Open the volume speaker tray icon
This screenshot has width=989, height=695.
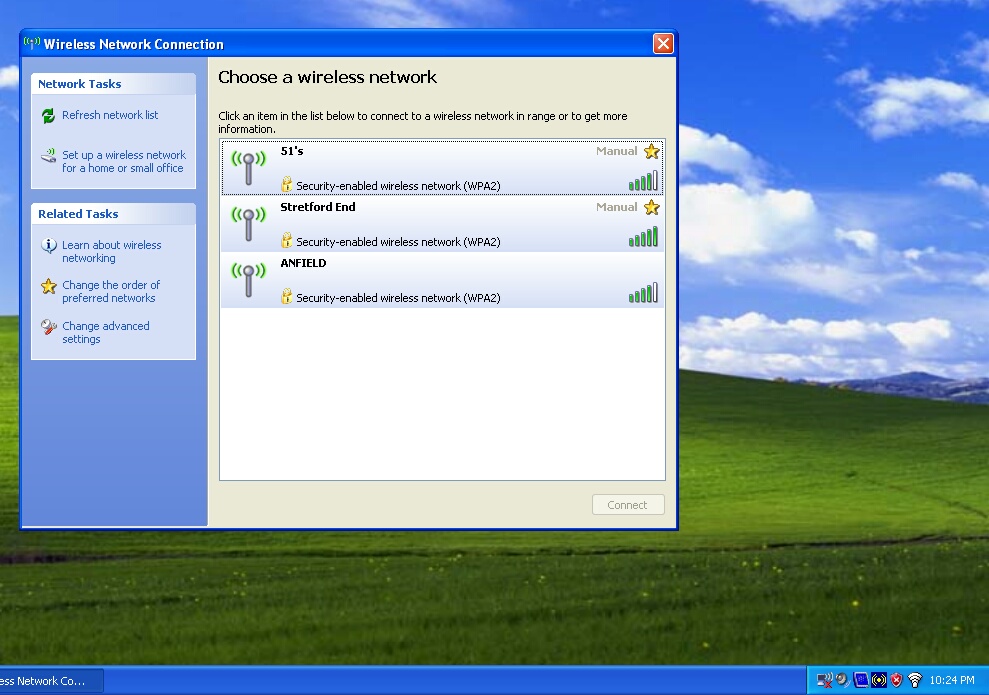point(842,680)
